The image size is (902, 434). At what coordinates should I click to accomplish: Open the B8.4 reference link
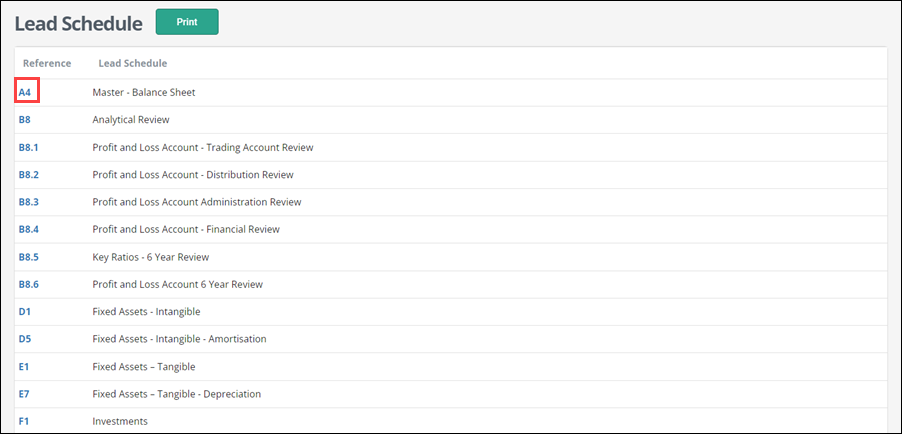click(x=29, y=229)
